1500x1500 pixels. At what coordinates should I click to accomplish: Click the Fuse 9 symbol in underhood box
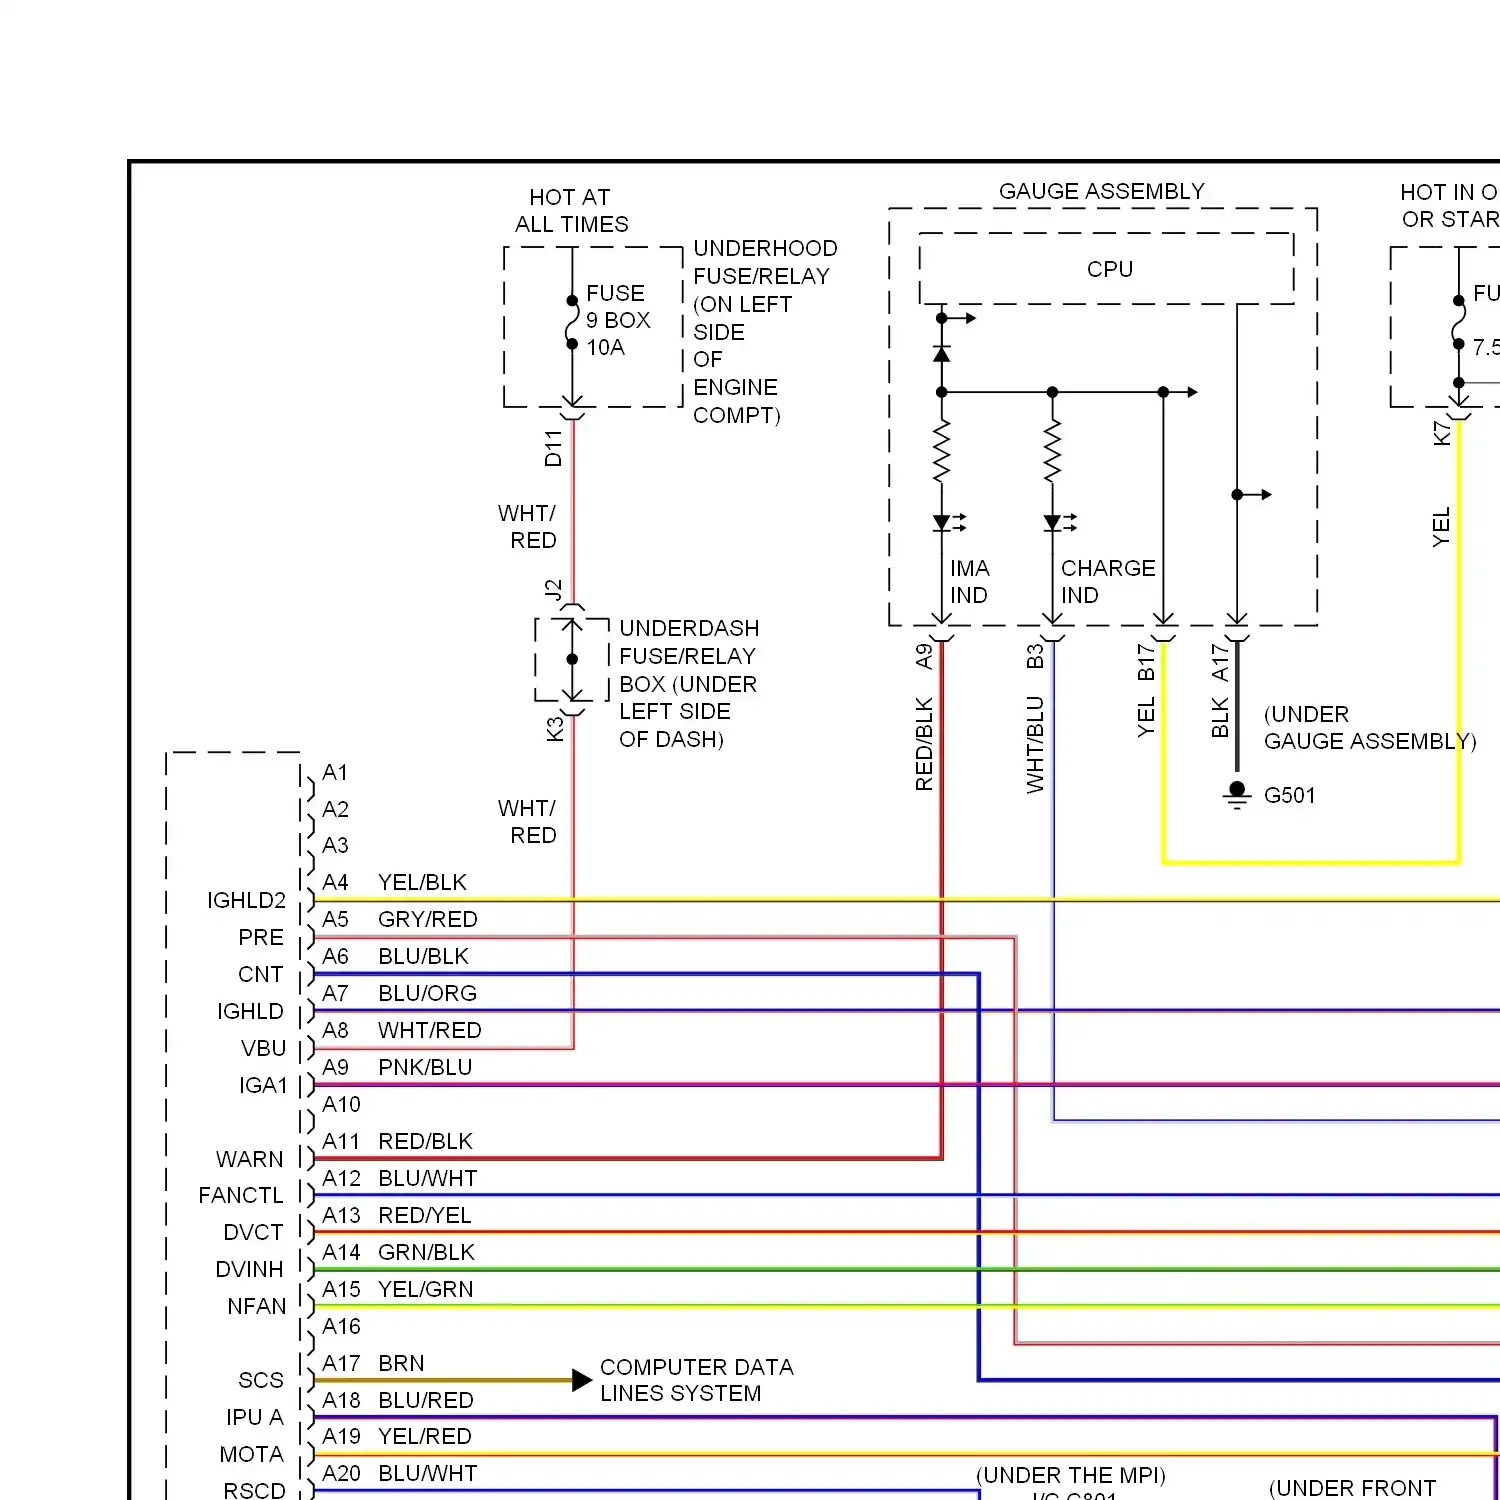pos(572,322)
